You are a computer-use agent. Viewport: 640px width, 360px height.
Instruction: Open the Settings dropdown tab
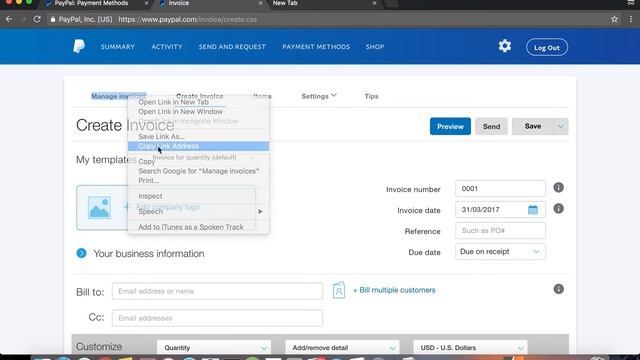click(319, 96)
